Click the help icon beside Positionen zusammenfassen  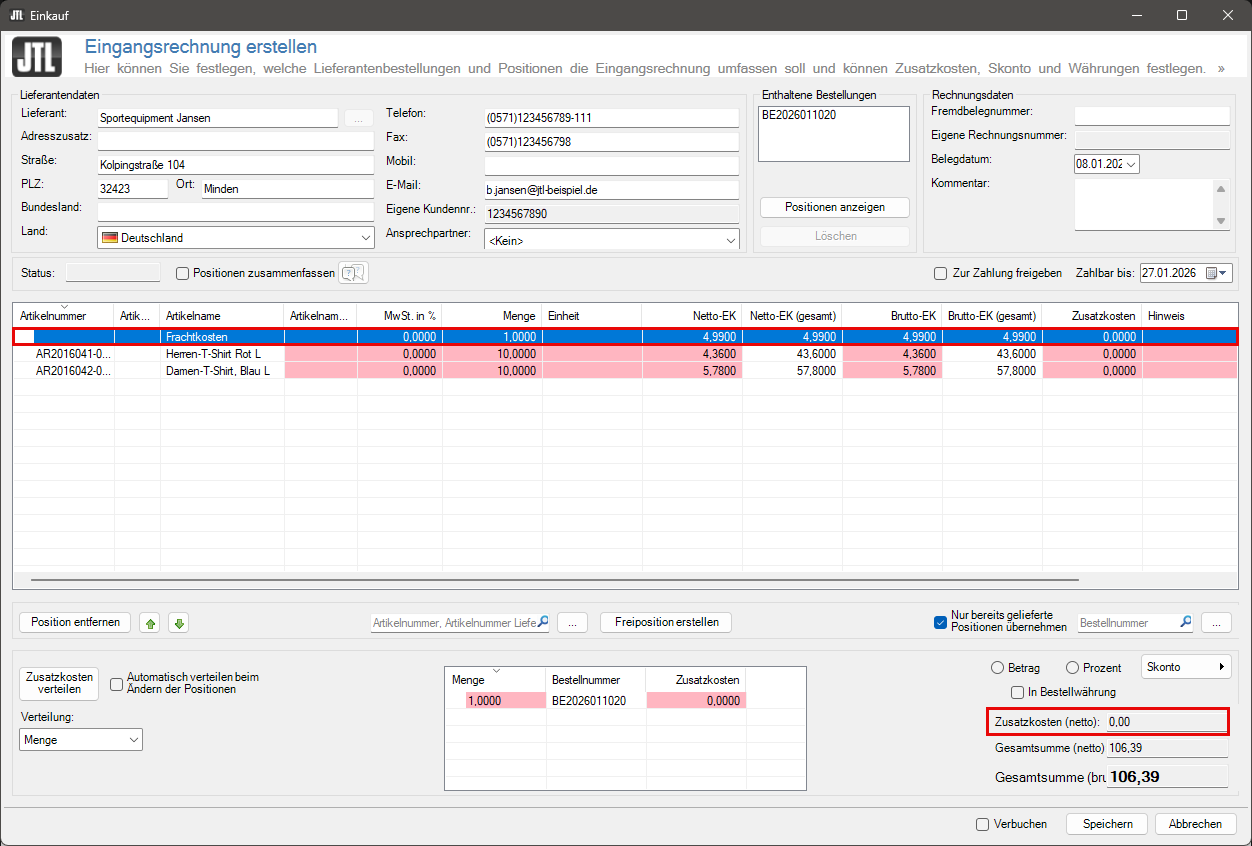(x=354, y=273)
